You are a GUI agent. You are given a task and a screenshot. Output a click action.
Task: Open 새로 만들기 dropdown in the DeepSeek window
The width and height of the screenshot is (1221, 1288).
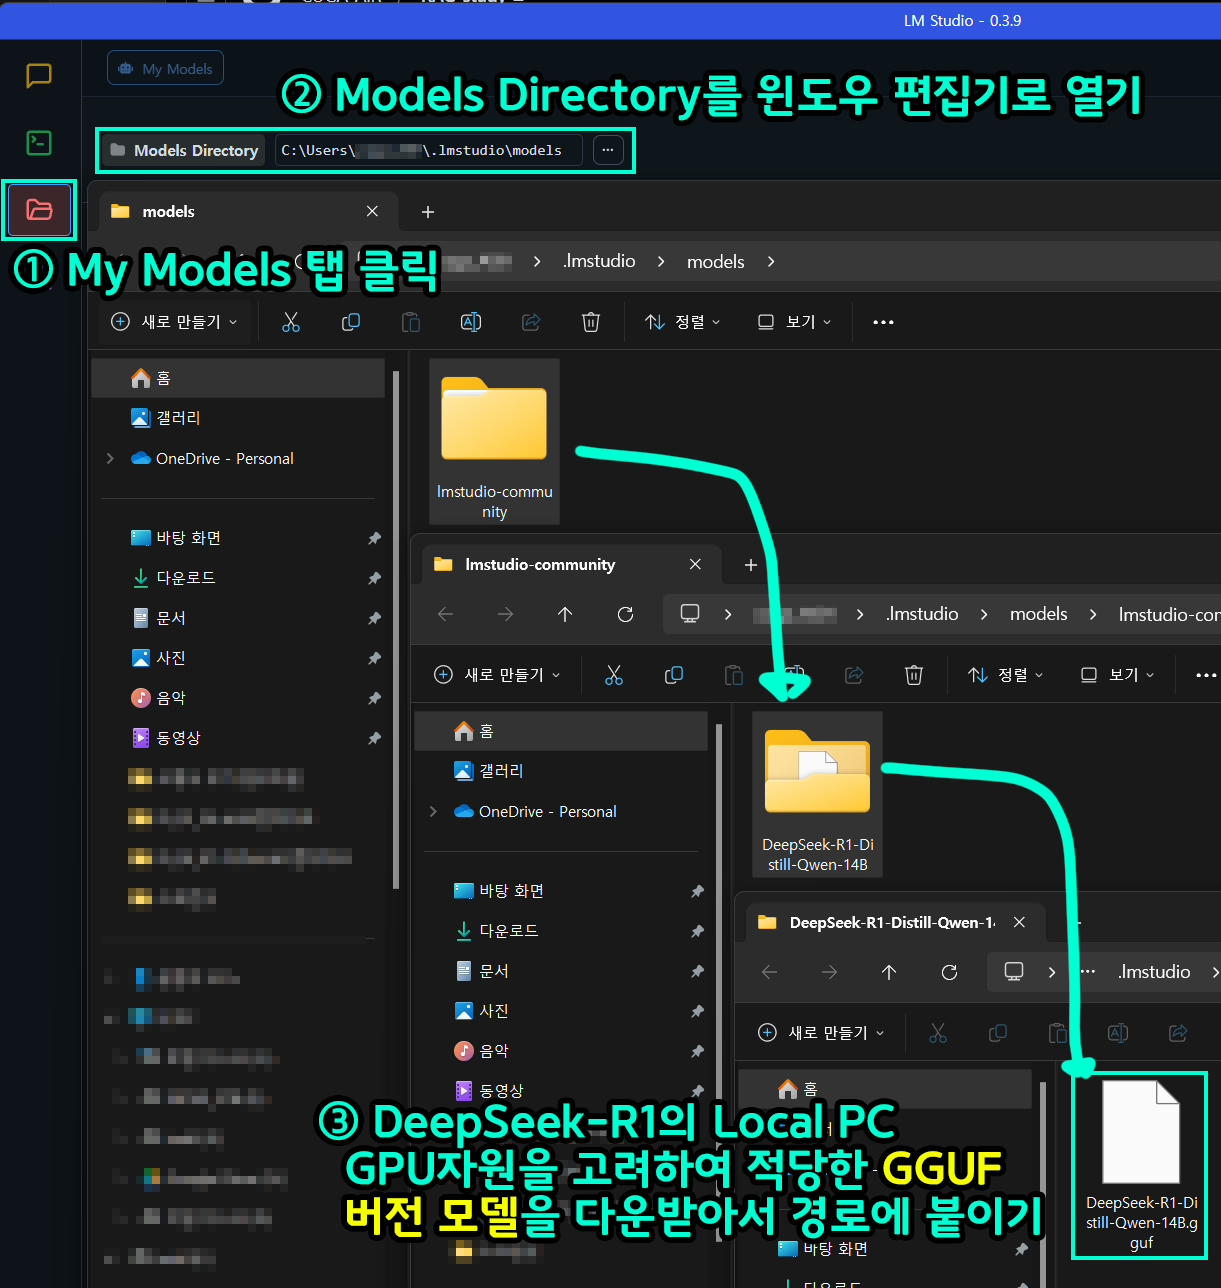(x=822, y=1033)
